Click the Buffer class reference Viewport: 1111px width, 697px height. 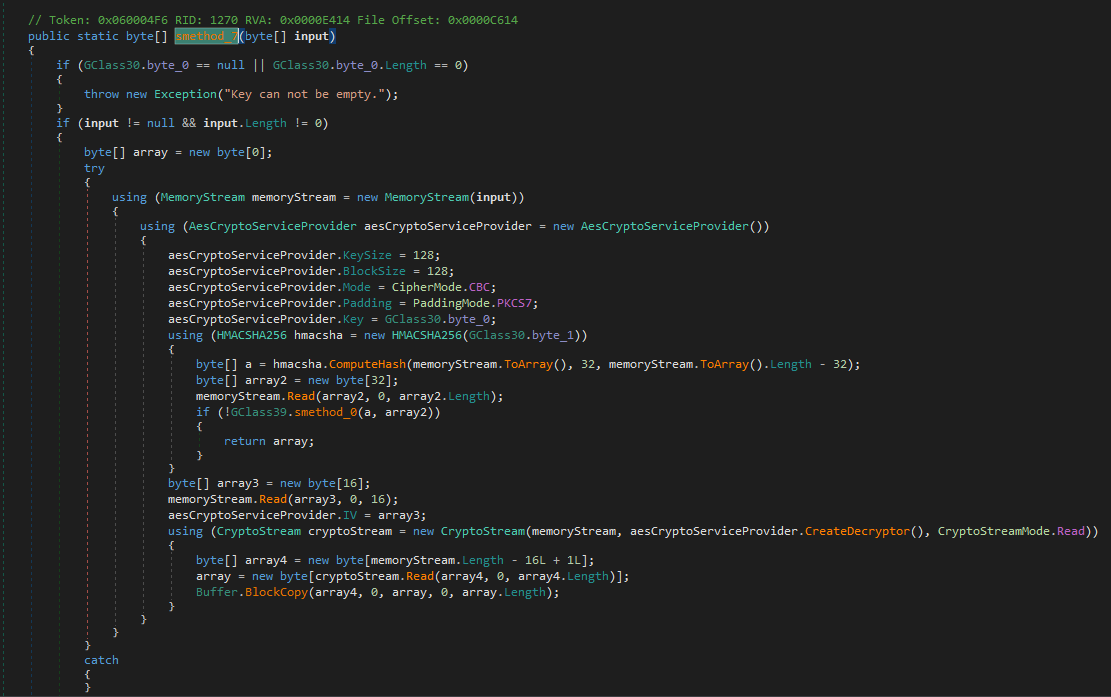[x=217, y=592]
